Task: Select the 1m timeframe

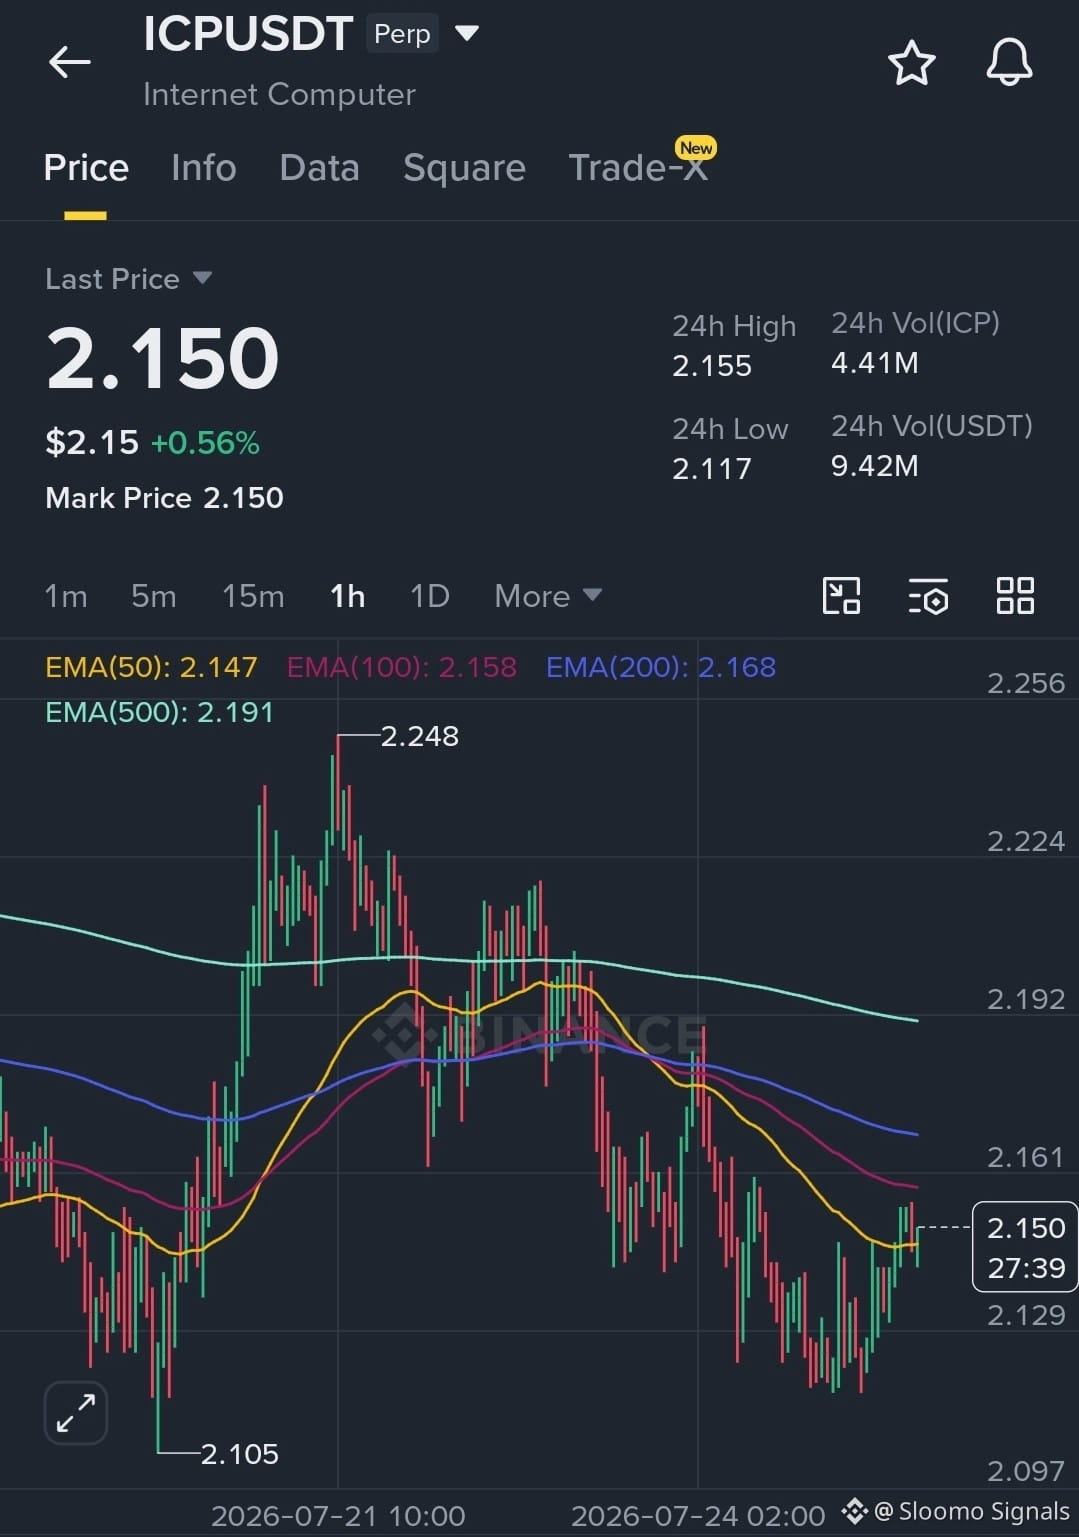Action: (66, 596)
